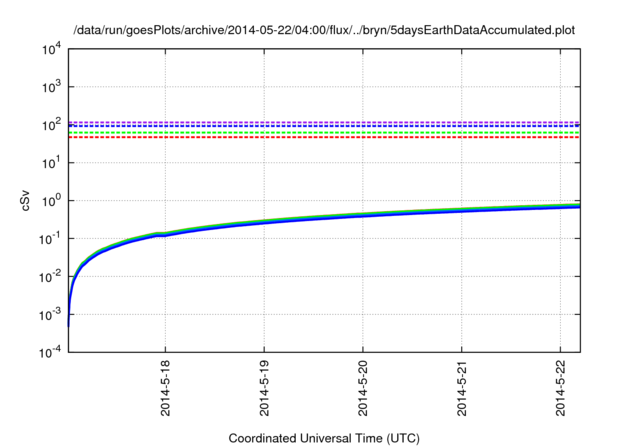Click the 2014-5-22 date label

[560, 388]
